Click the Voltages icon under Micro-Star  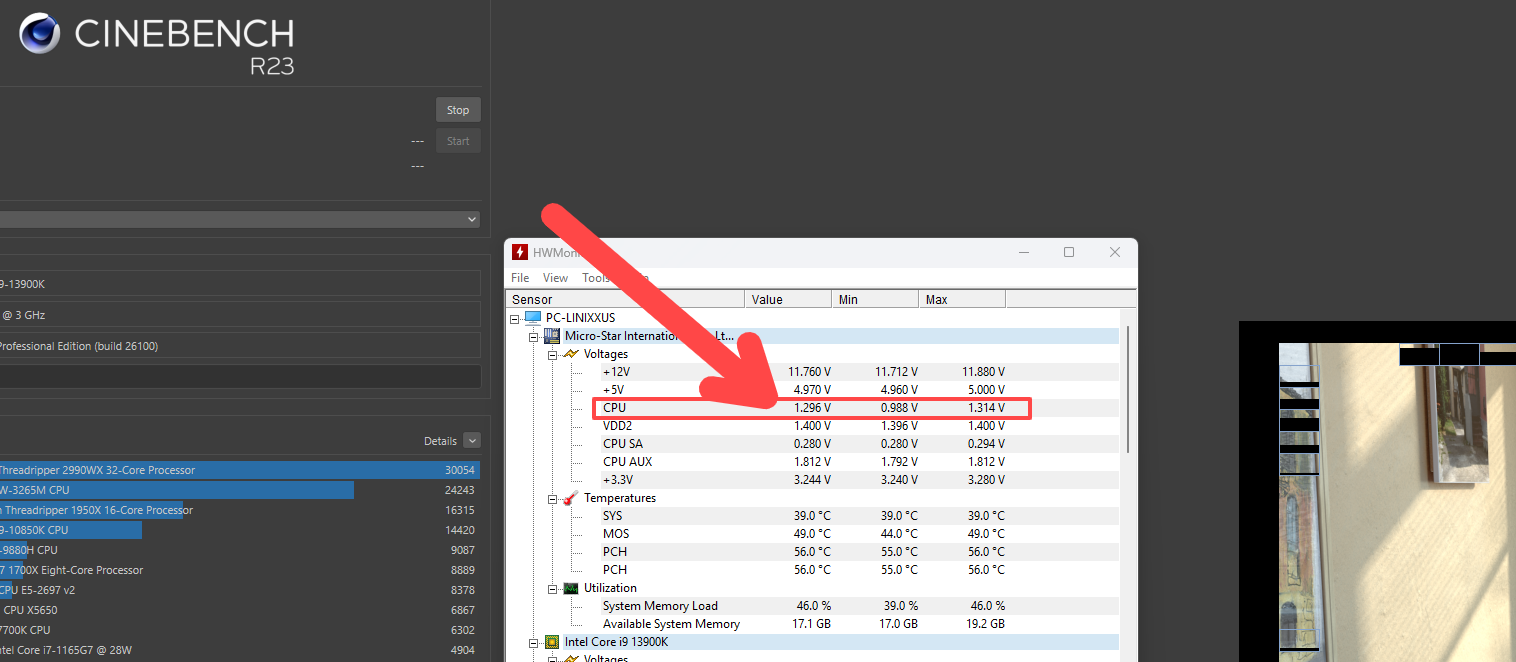[x=570, y=354]
